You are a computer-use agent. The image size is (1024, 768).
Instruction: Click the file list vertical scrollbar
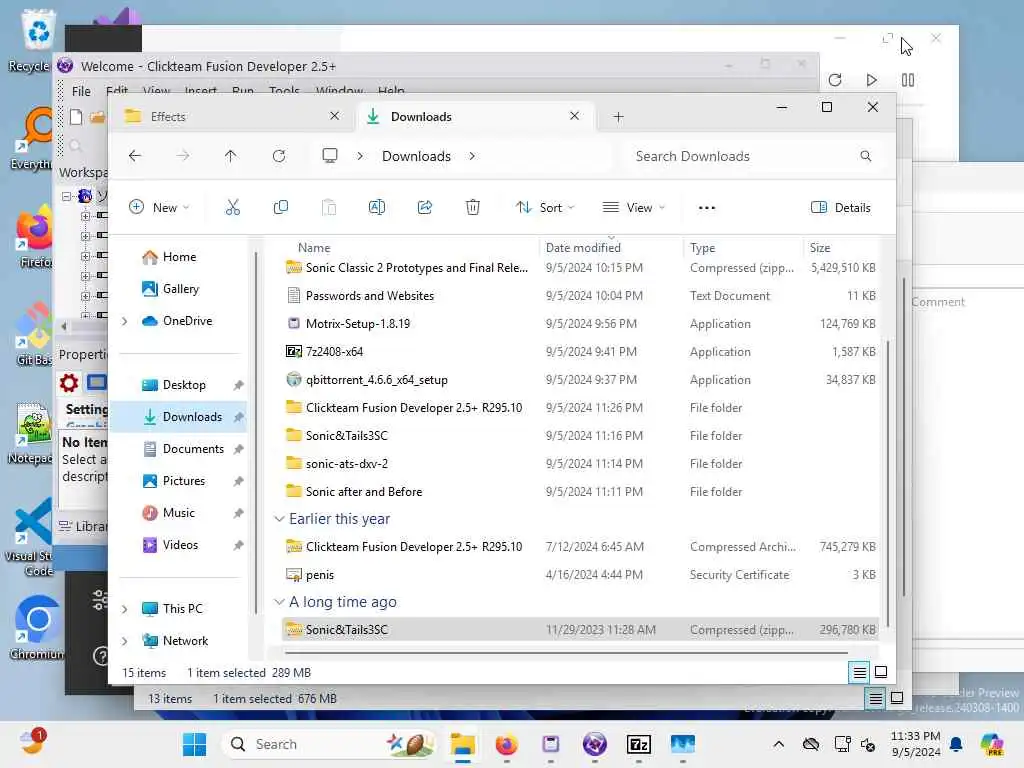point(888,483)
